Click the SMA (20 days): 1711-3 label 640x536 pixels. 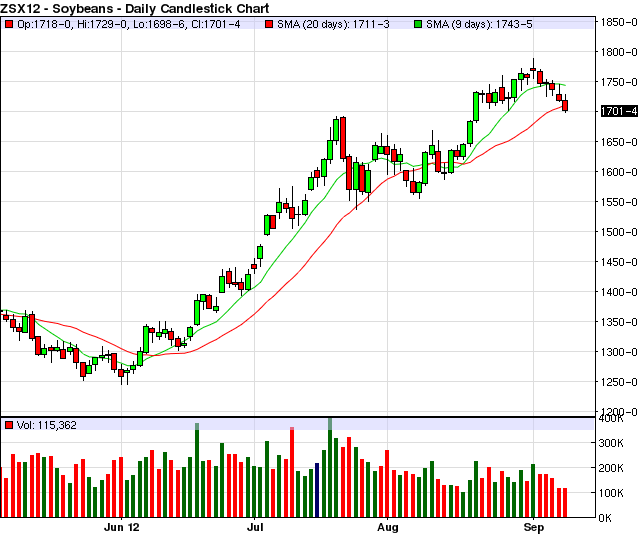(x=333, y=24)
